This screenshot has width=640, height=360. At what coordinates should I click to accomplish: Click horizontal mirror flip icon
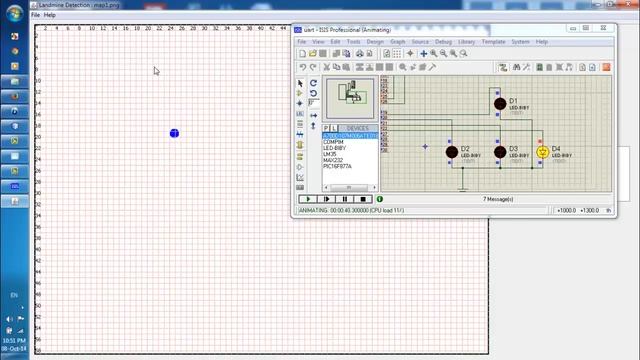tap(313, 116)
